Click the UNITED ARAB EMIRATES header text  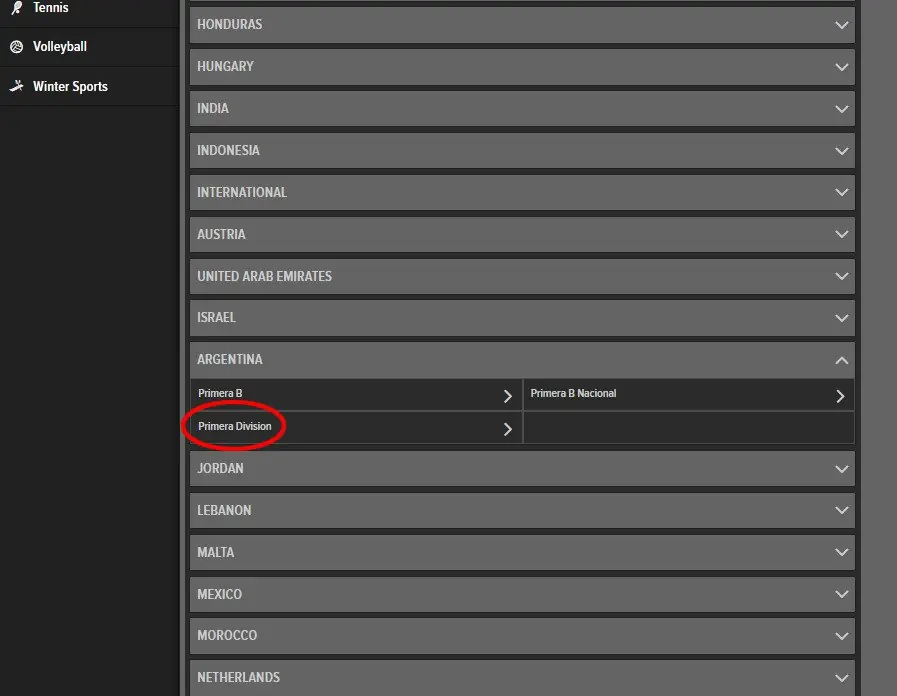pos(264,276)
